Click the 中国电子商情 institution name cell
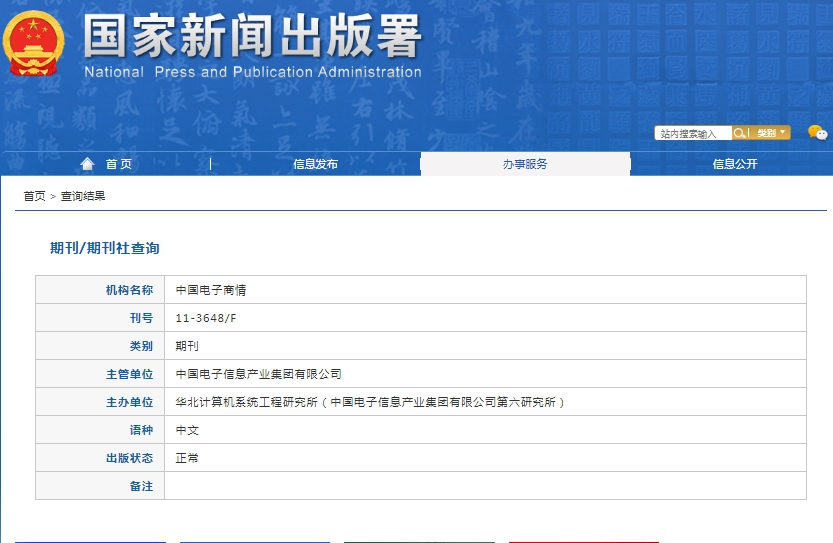The height and width of the screenshot is (543, 833). 211,290
